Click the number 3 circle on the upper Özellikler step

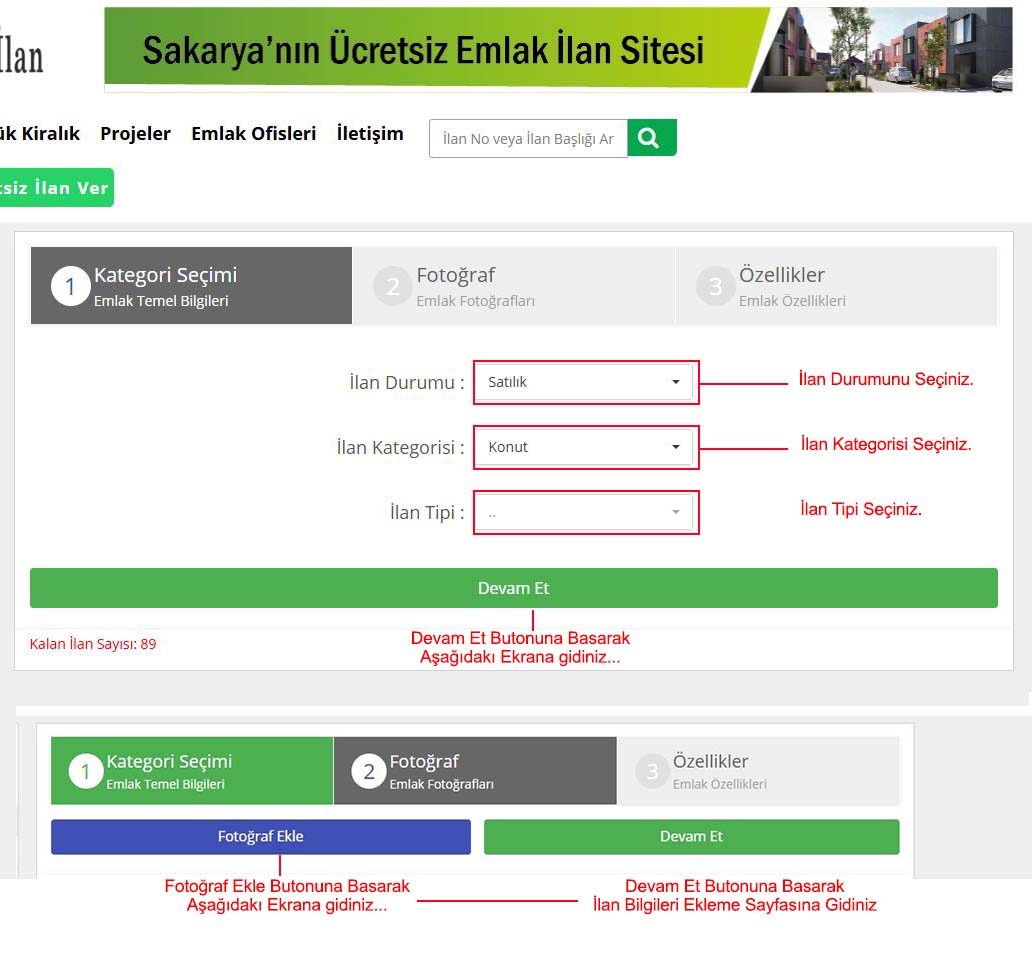click(x=715, y=287)
